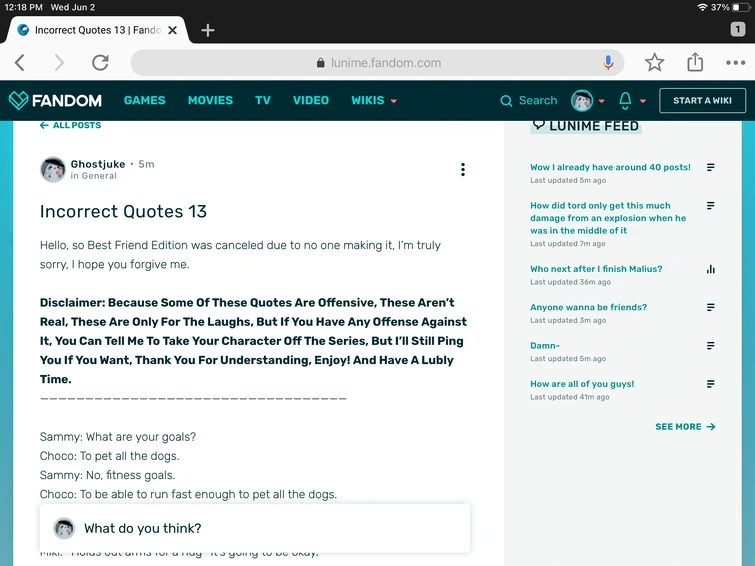Image resolution: width=755 pixels, height=566 pixels.
Task: Click the 'What do you think?' reply box
Action: 255,528
